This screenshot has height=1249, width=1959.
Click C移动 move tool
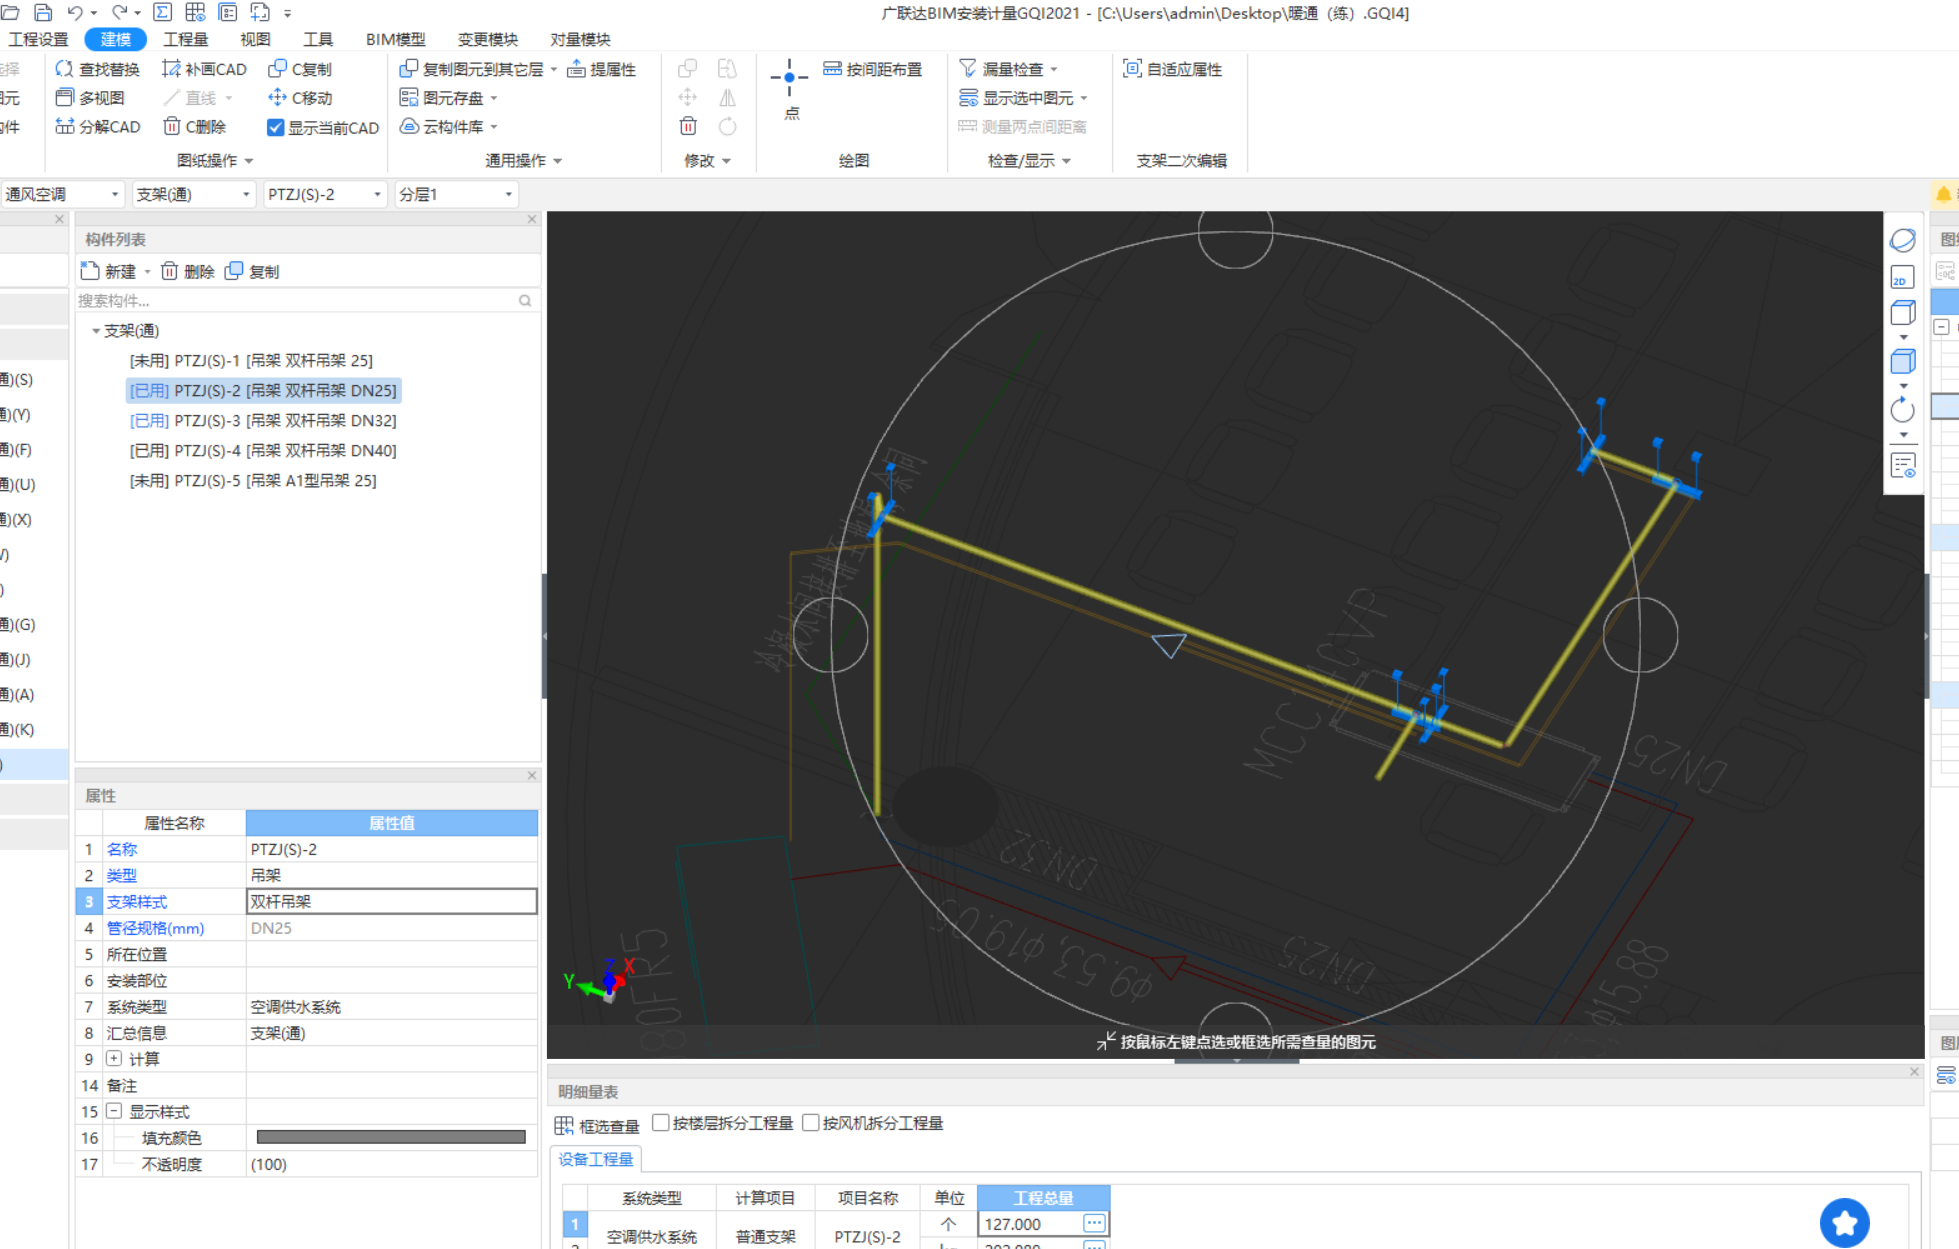300,98
